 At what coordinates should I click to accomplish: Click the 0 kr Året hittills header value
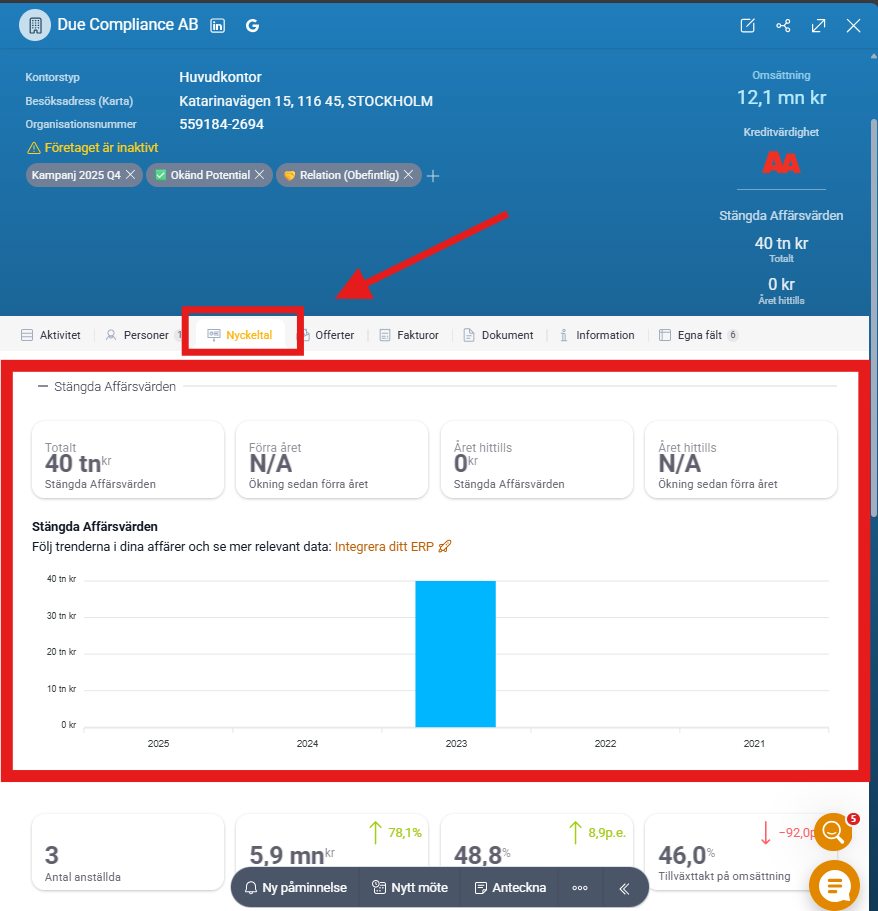(781, 284)
